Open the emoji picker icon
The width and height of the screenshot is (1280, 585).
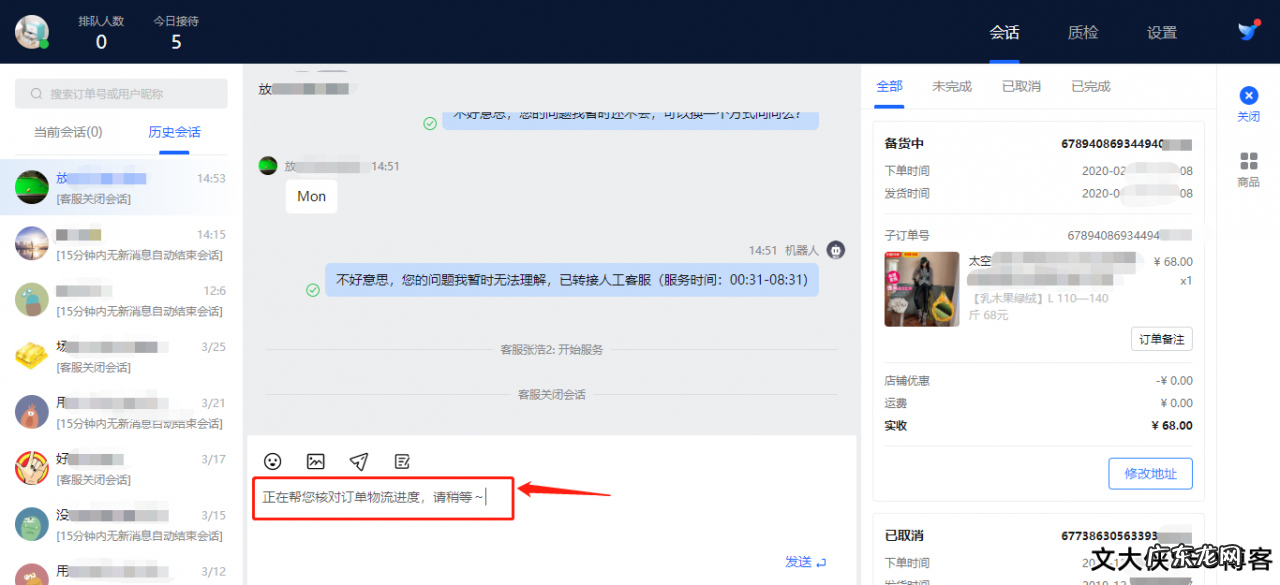click(x=271, y=461)
